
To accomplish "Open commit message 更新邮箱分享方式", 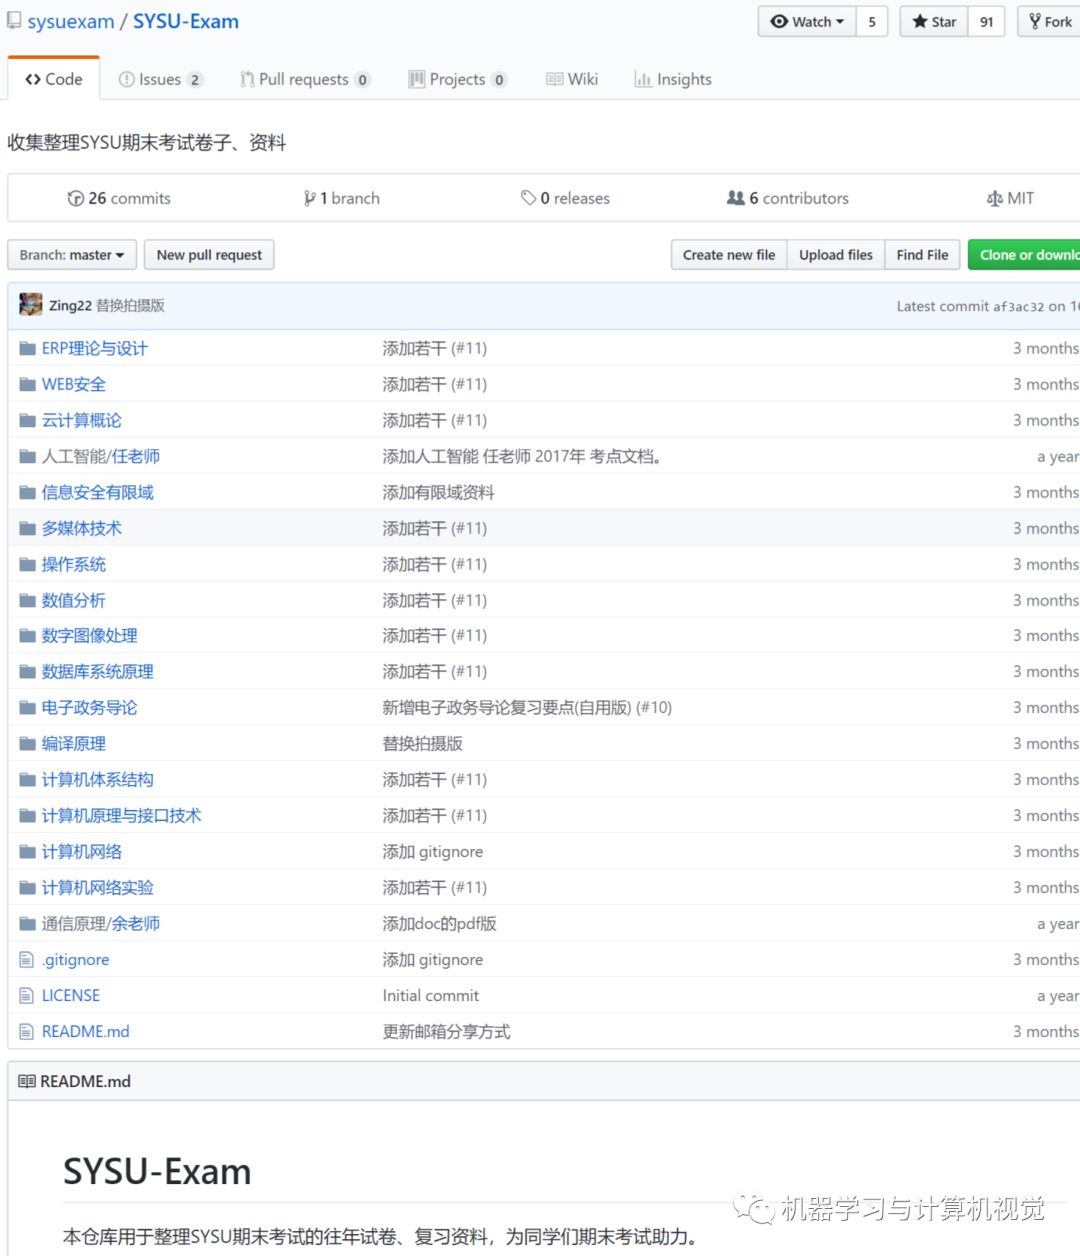I will coord(446,1031).
